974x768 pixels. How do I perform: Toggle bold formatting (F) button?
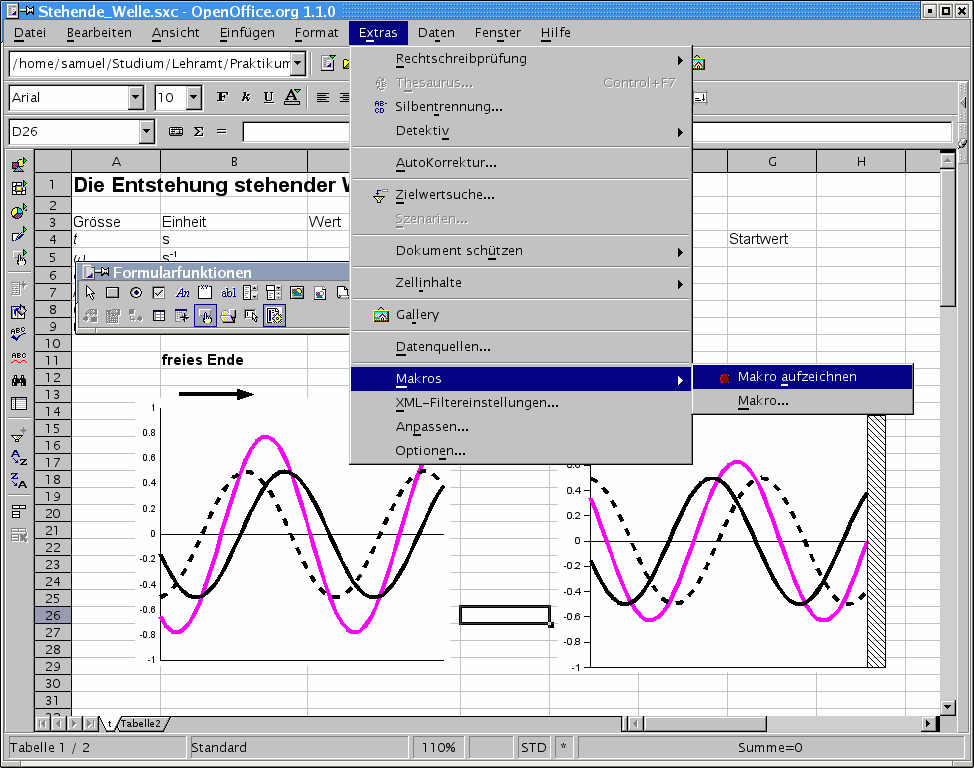tap(222, 97)
